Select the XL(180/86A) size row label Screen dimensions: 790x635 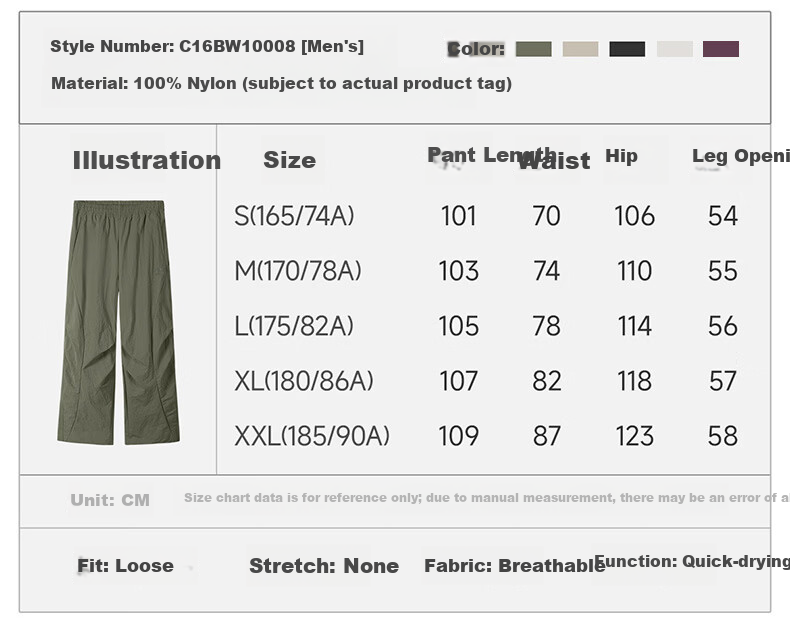(304, 380)
